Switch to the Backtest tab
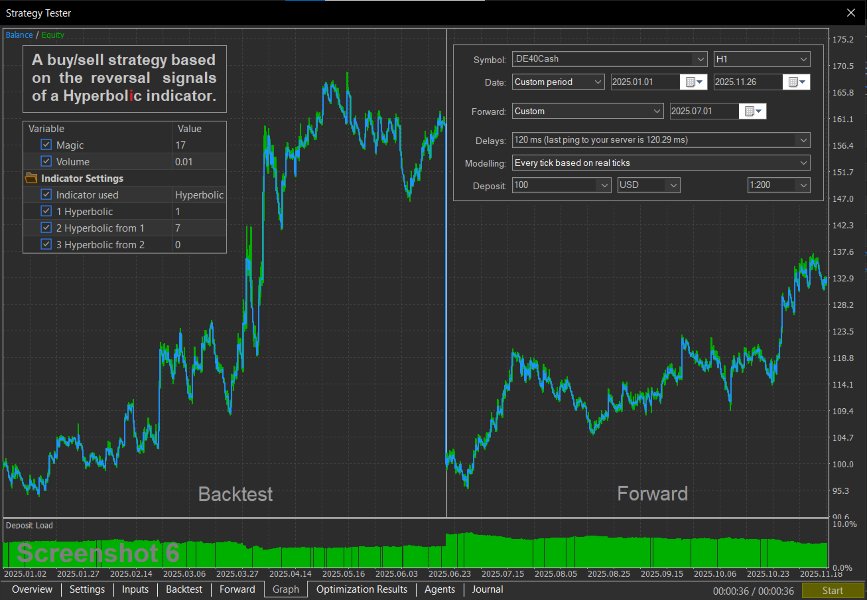This screenshot has width=867, height=600. tap(184, 589)
